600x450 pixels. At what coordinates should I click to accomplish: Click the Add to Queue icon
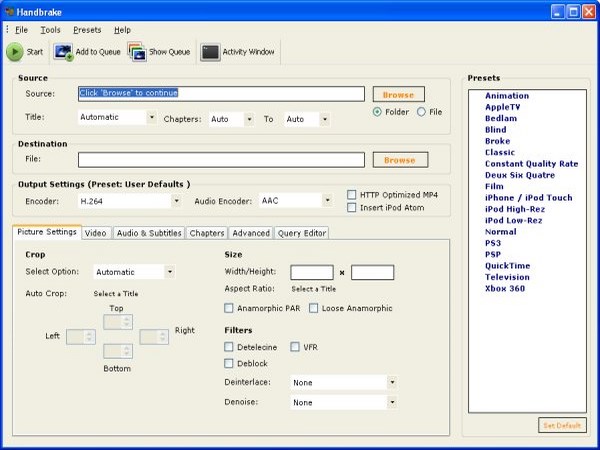point(63,52)
